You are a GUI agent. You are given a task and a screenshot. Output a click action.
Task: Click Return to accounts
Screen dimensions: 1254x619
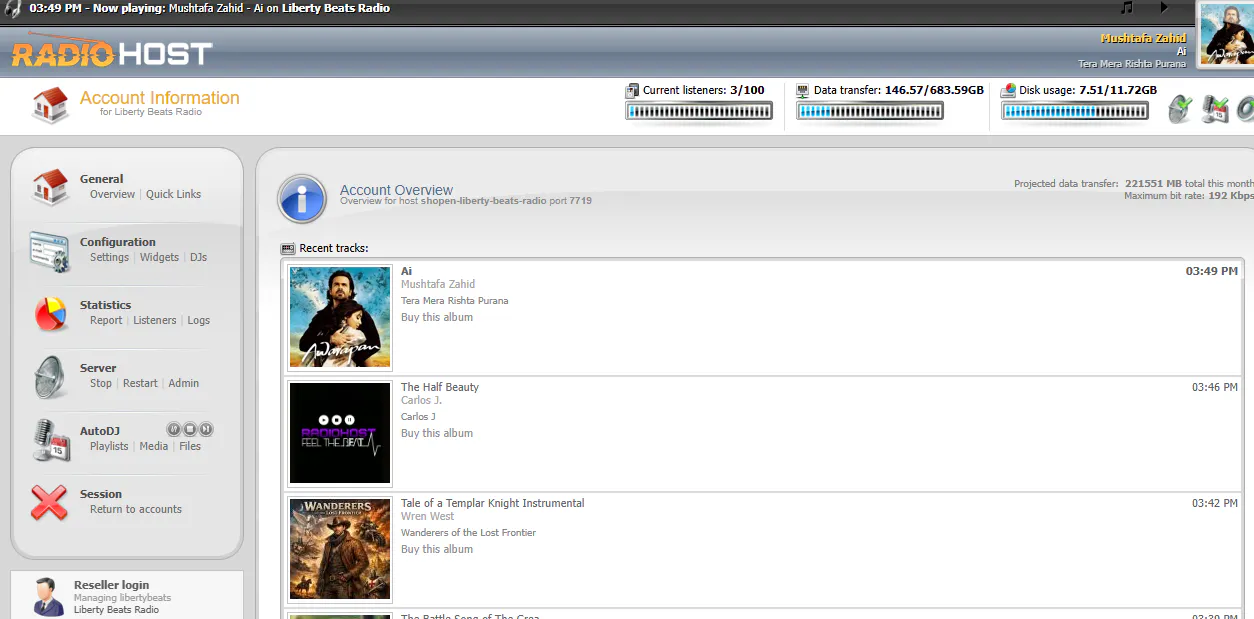point(136,509)
